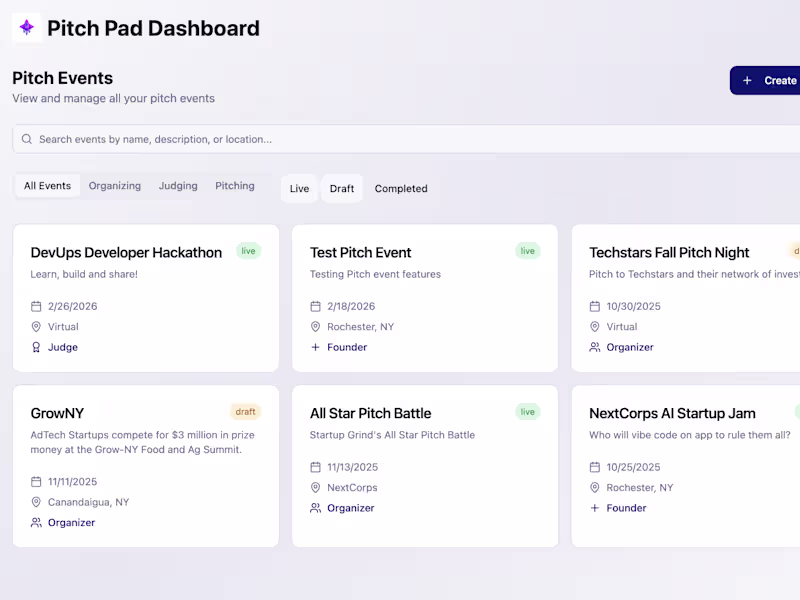Click the Organizer icon on Techstars Fall Pitch Night
800x600 pixels.
[x=595, y=347]
